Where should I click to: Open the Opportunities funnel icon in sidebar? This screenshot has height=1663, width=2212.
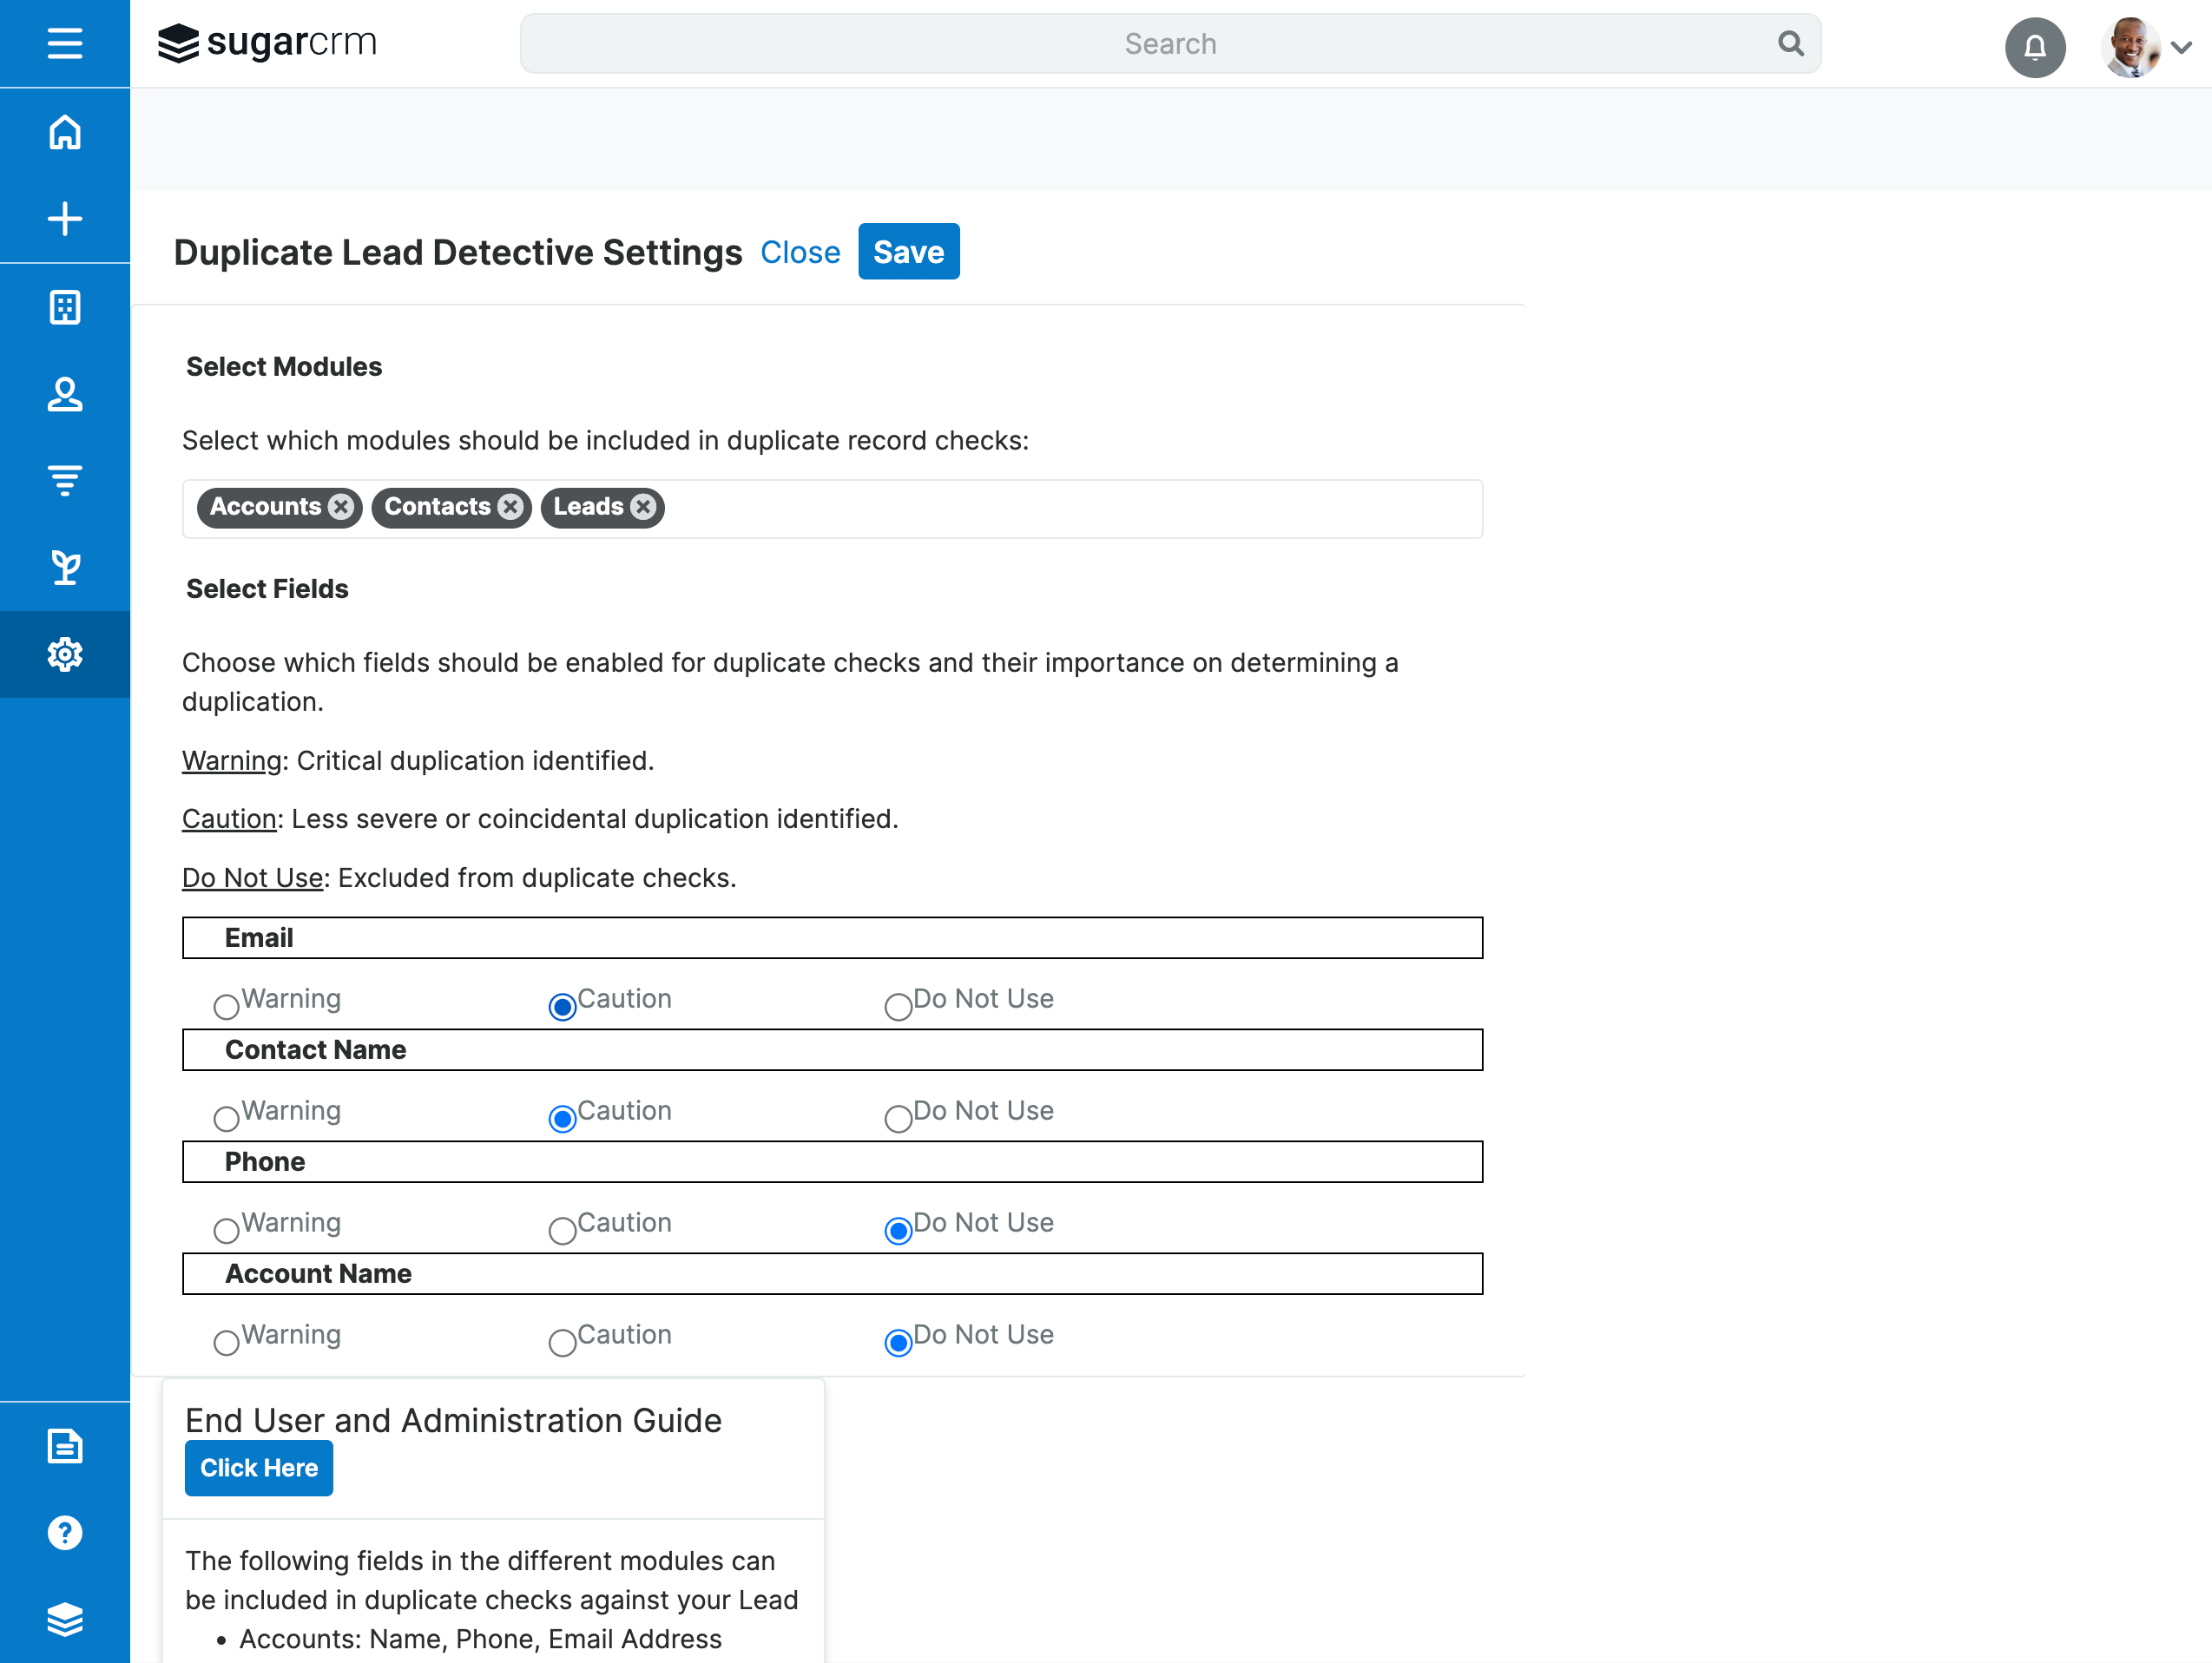click(65, 481)
